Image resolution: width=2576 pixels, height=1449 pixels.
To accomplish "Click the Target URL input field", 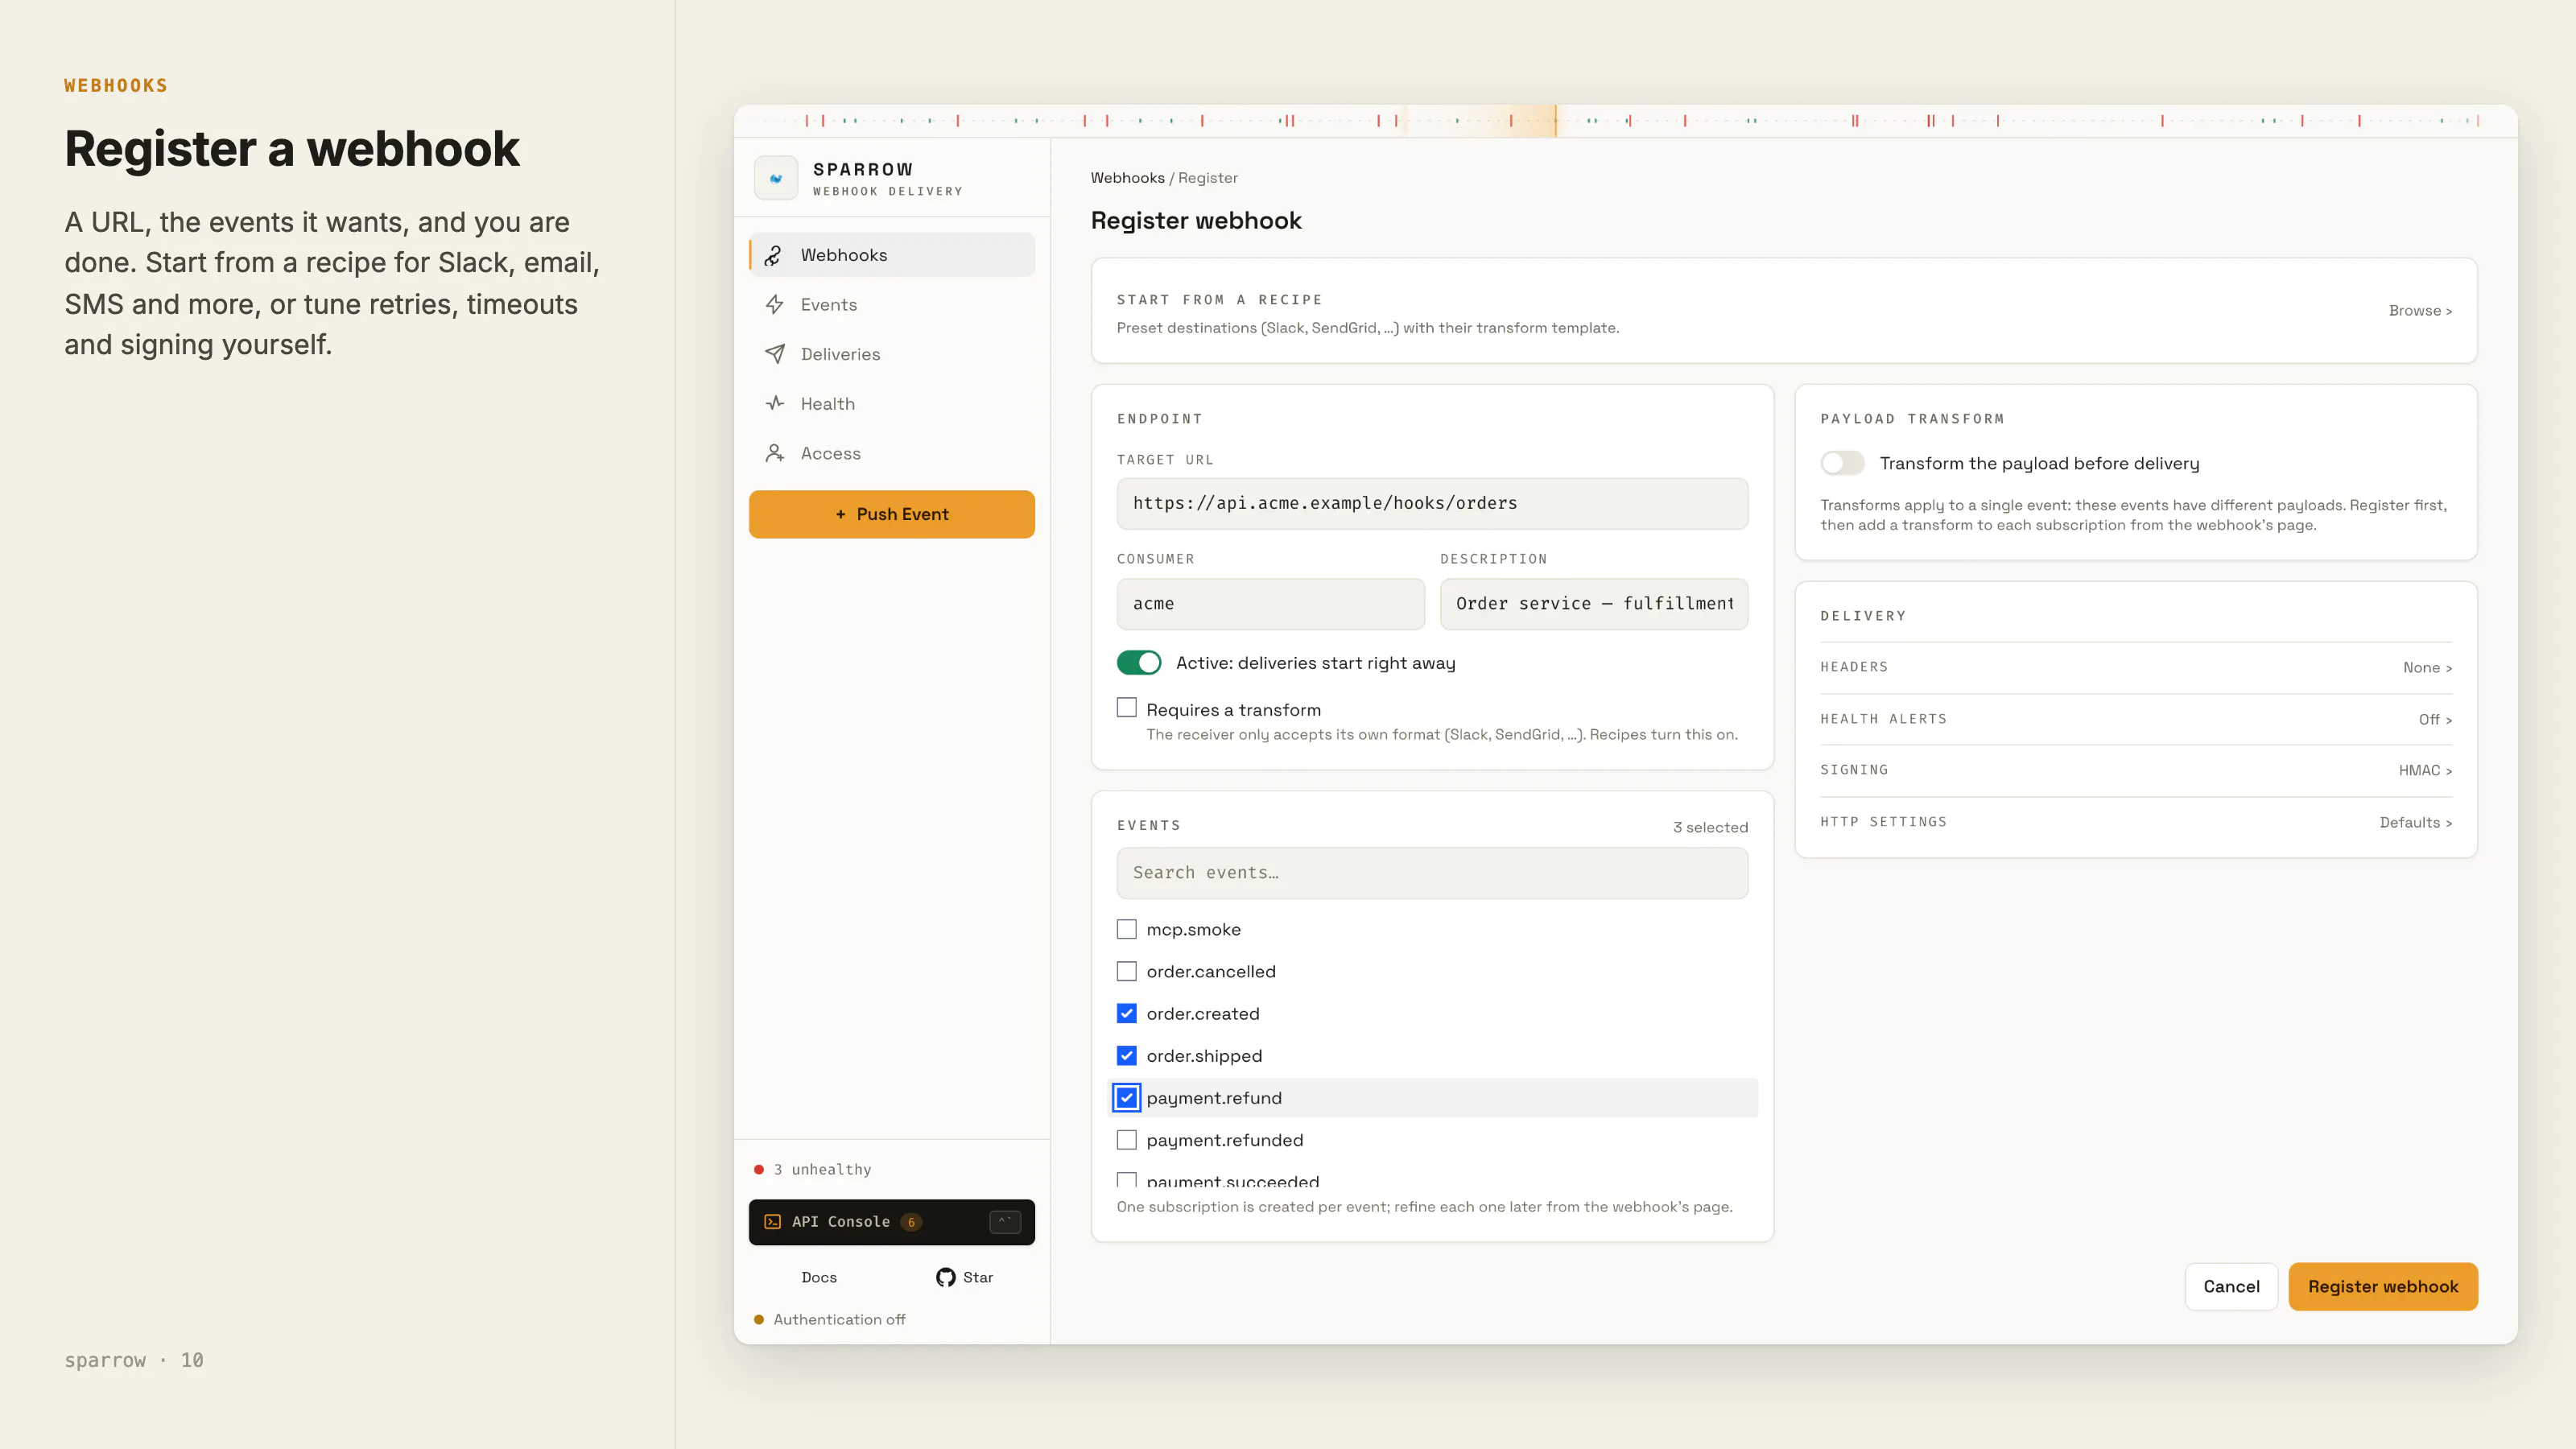I will [x=1432, y=503].
